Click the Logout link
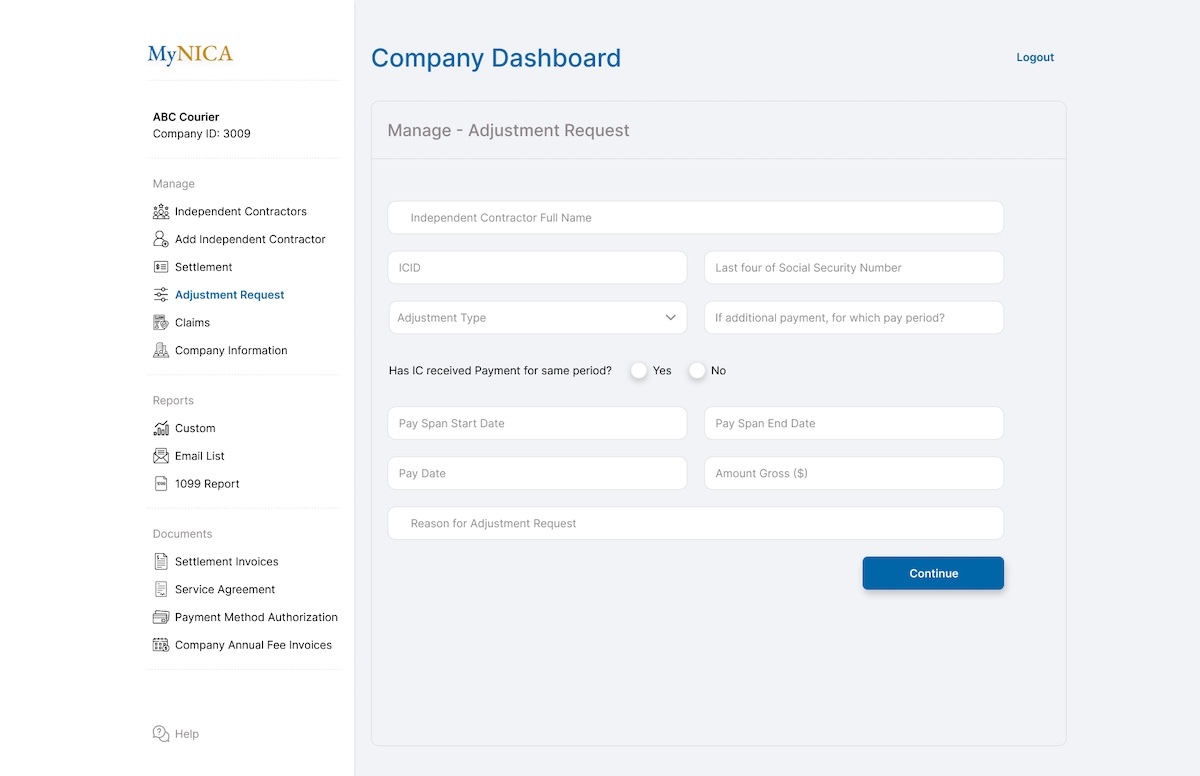The image size is (1200, 776). coord(1035,57)
